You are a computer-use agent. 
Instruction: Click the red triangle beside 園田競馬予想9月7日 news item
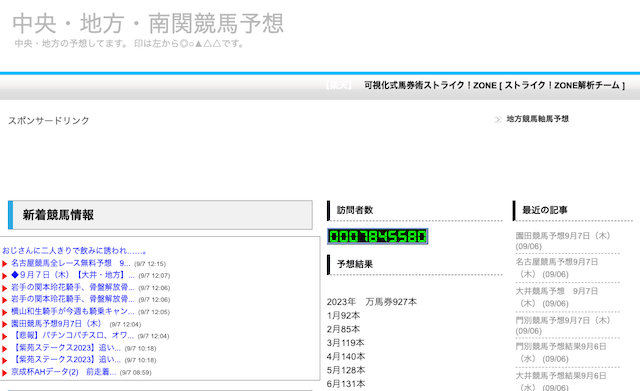tap(5, 324)
